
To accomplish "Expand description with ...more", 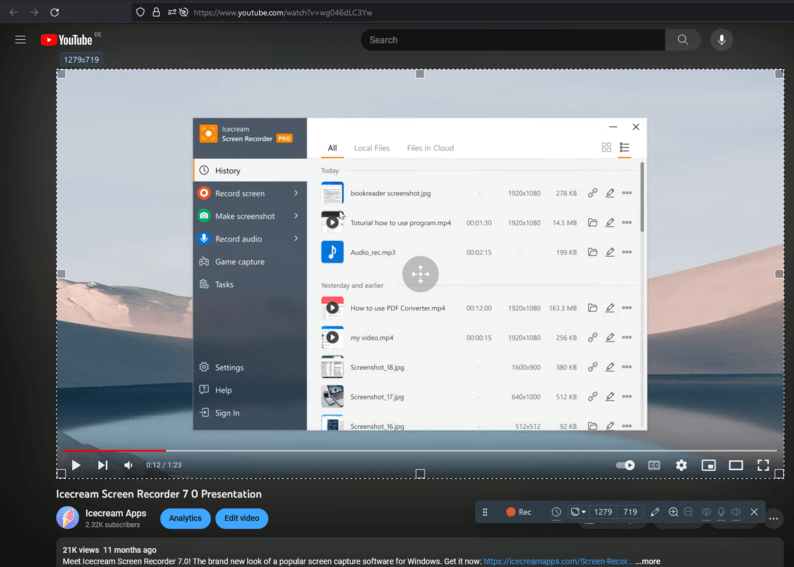I will [648, 561].
